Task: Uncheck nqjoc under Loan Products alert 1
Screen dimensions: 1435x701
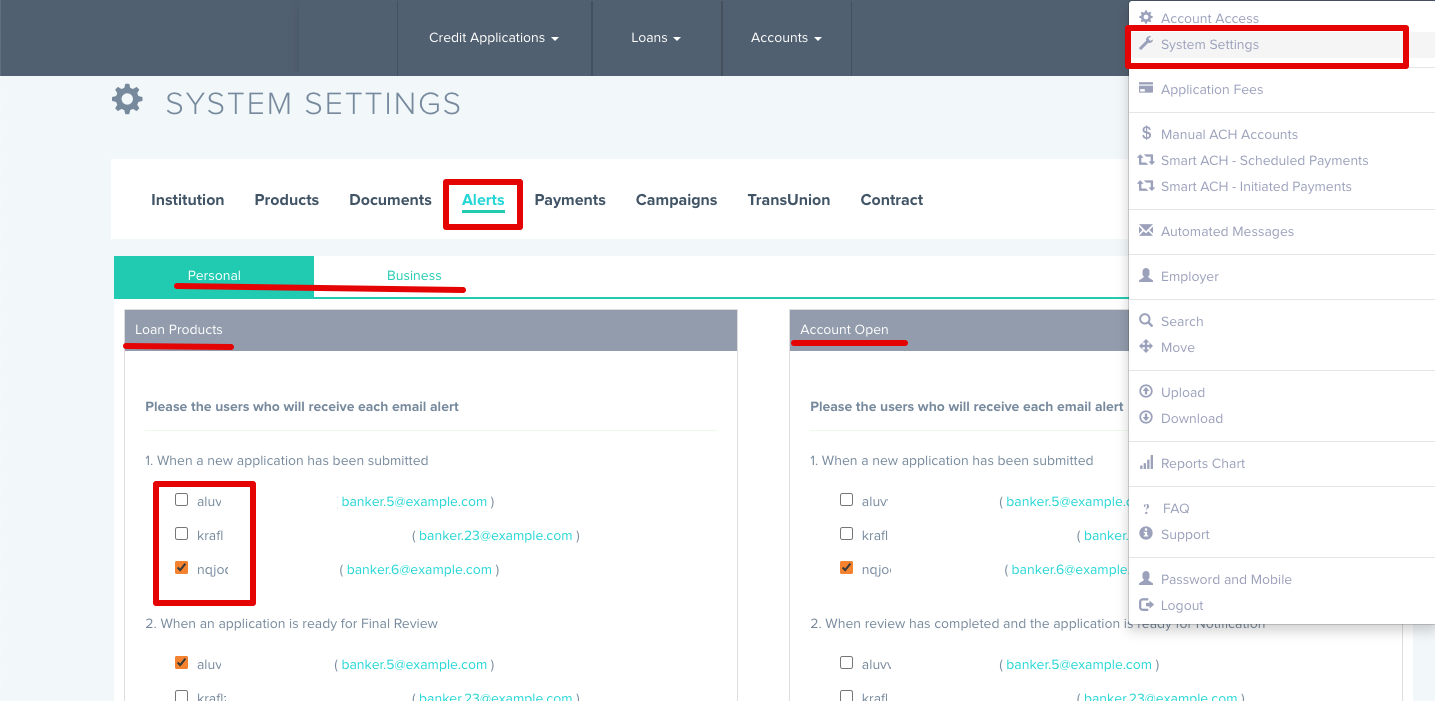Action: click(x=181, y=568)
